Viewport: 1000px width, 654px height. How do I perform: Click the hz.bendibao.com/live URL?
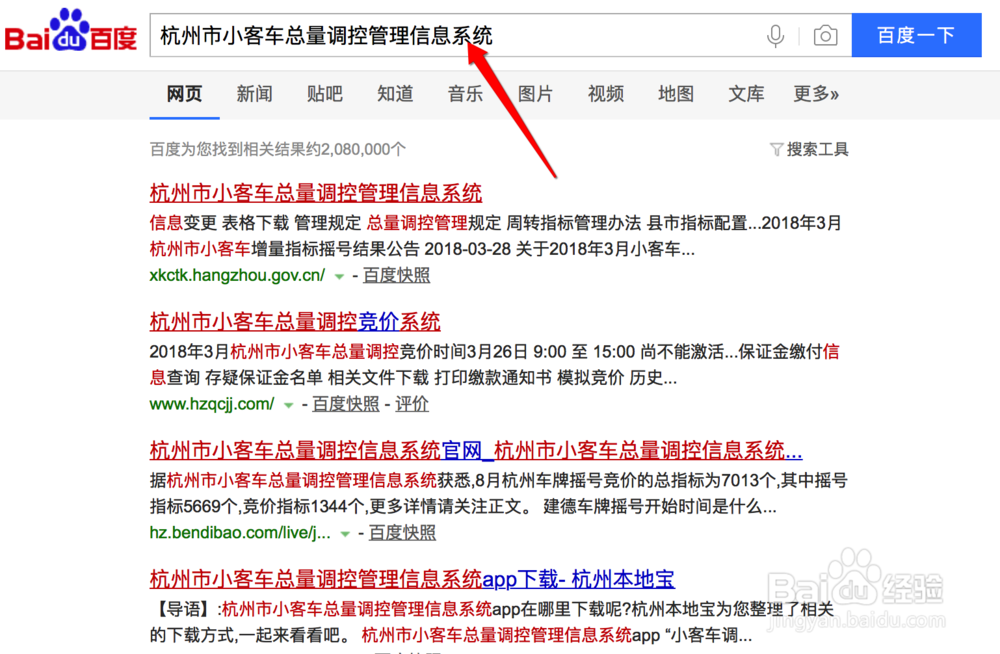pyautogui.click(x=240, y=532)
